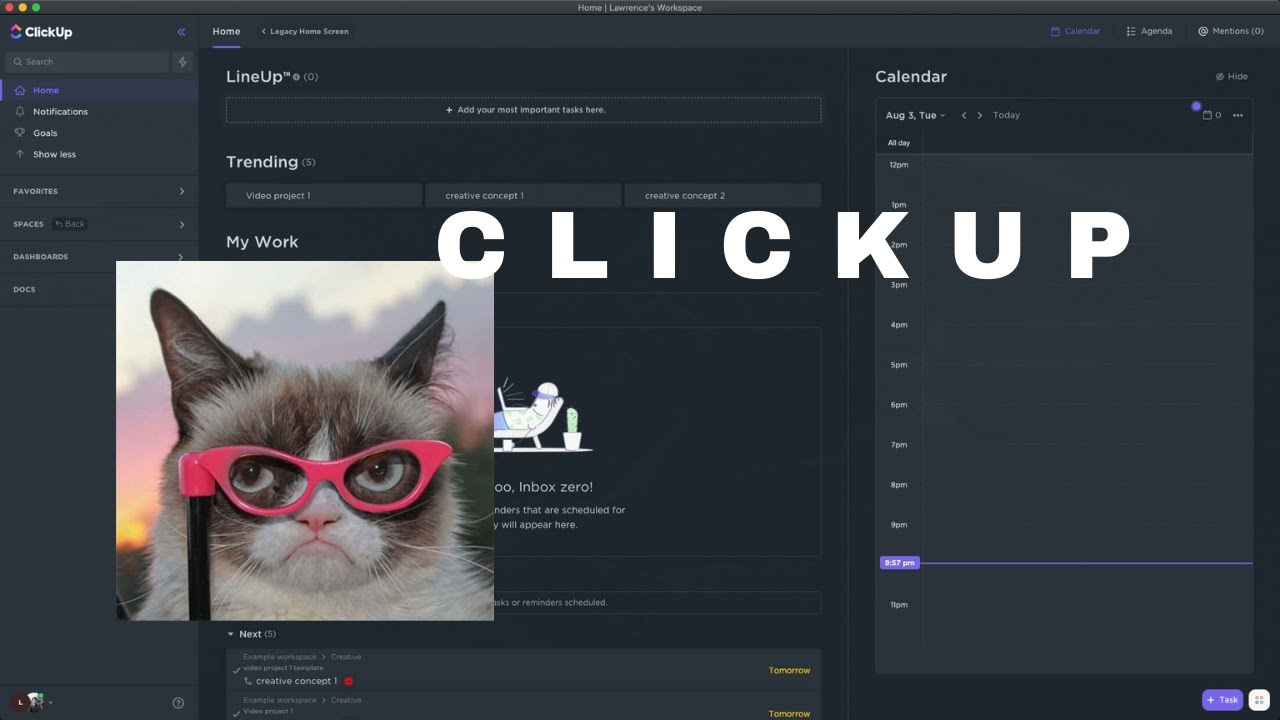
Task: Go to the next day in Calendar
Action: [x=980, y=115]
